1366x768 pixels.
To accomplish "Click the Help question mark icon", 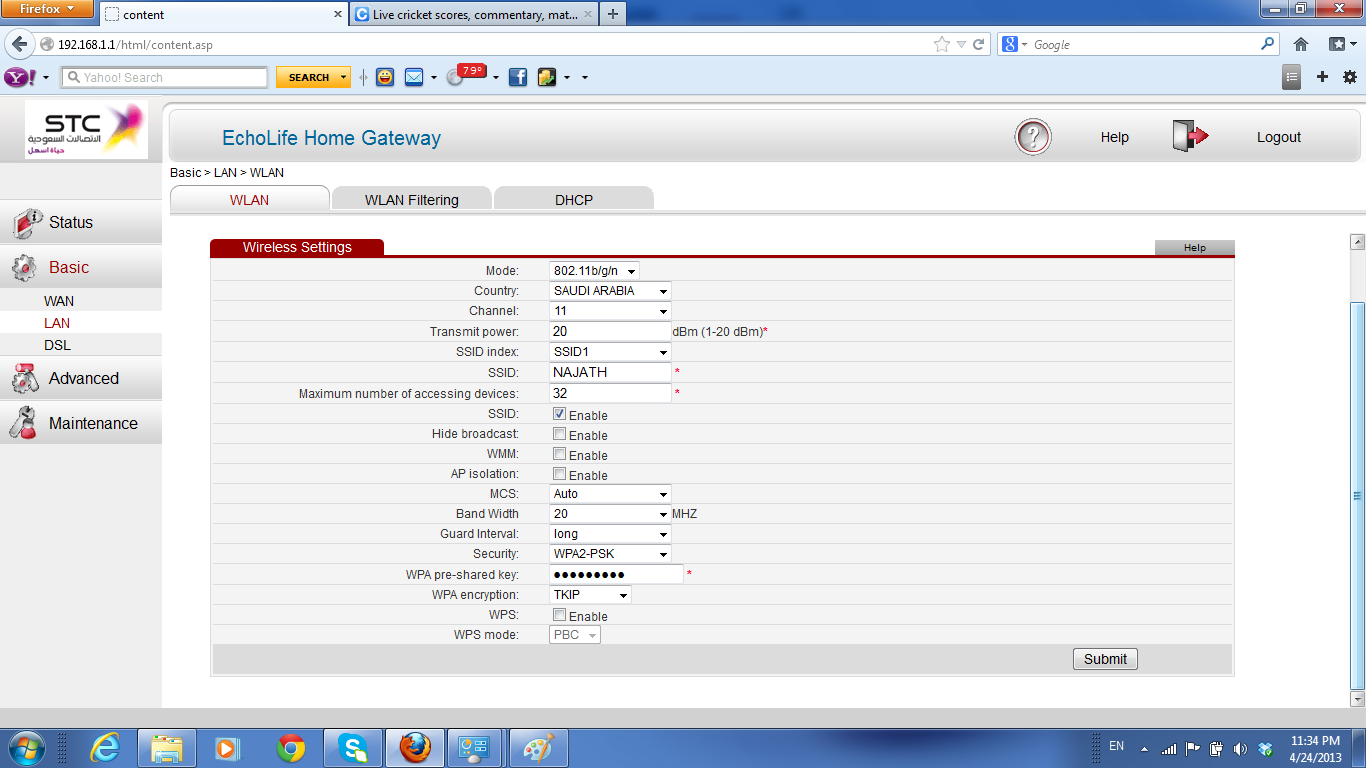I will pyautogui.click(x=1033, y=137).
